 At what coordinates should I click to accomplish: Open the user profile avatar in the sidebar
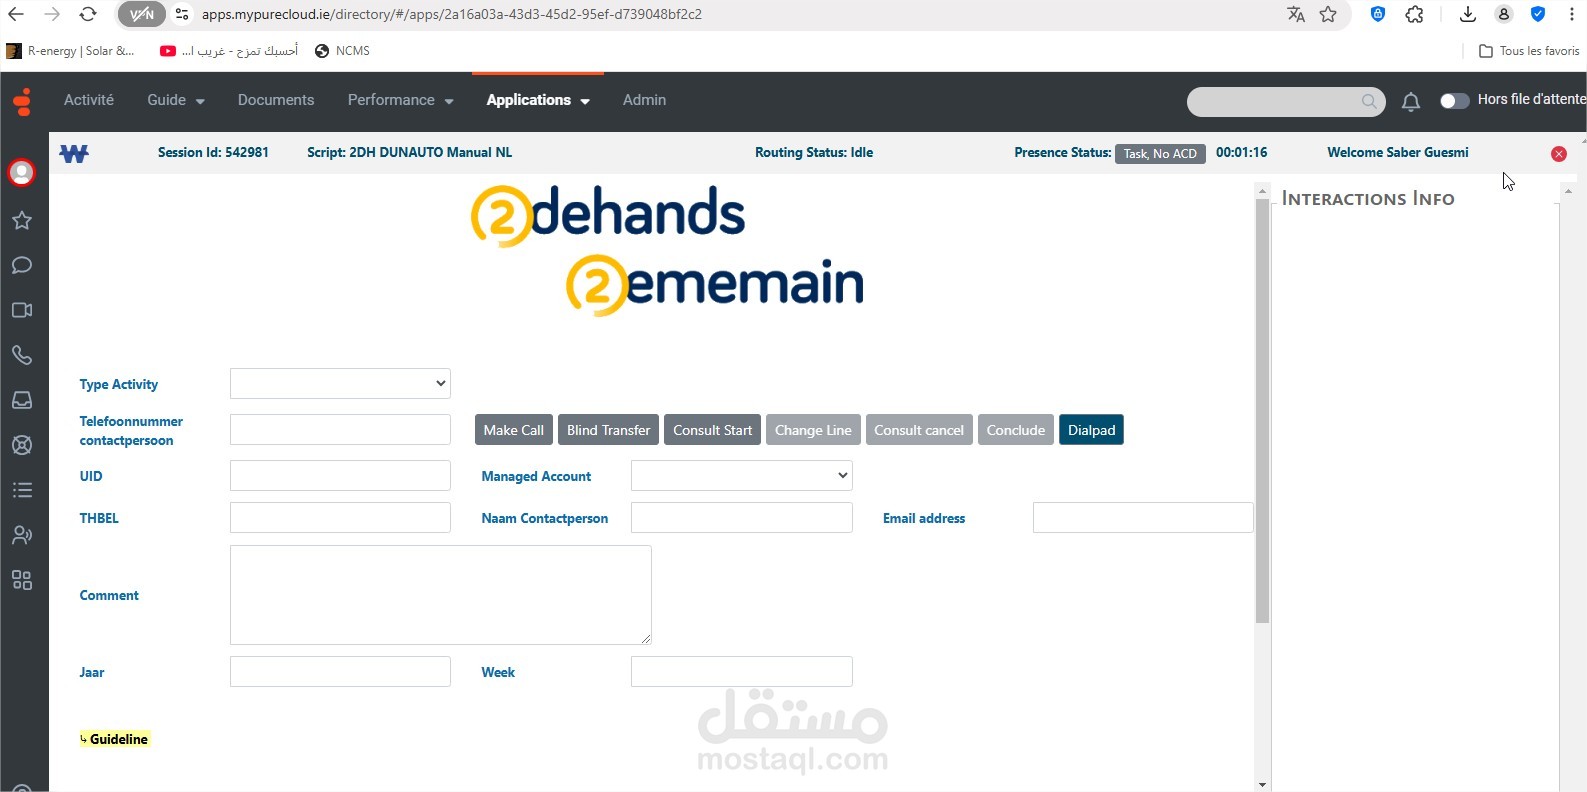(x=22, y=173)
